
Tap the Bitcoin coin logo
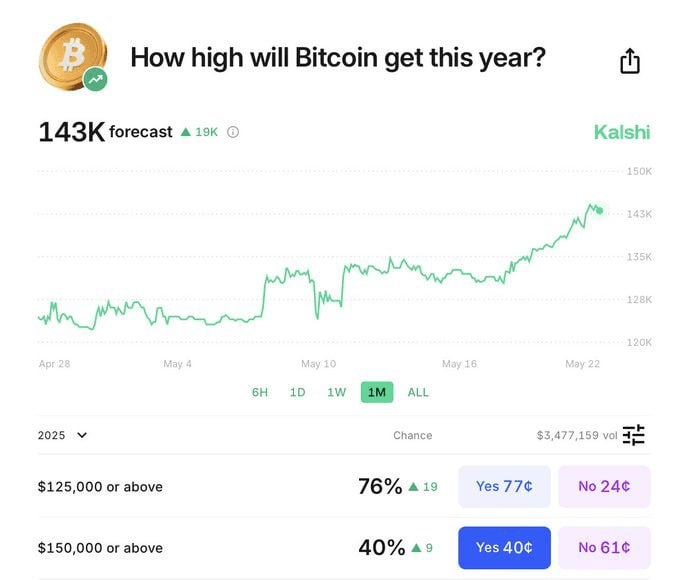click(73, 56)
